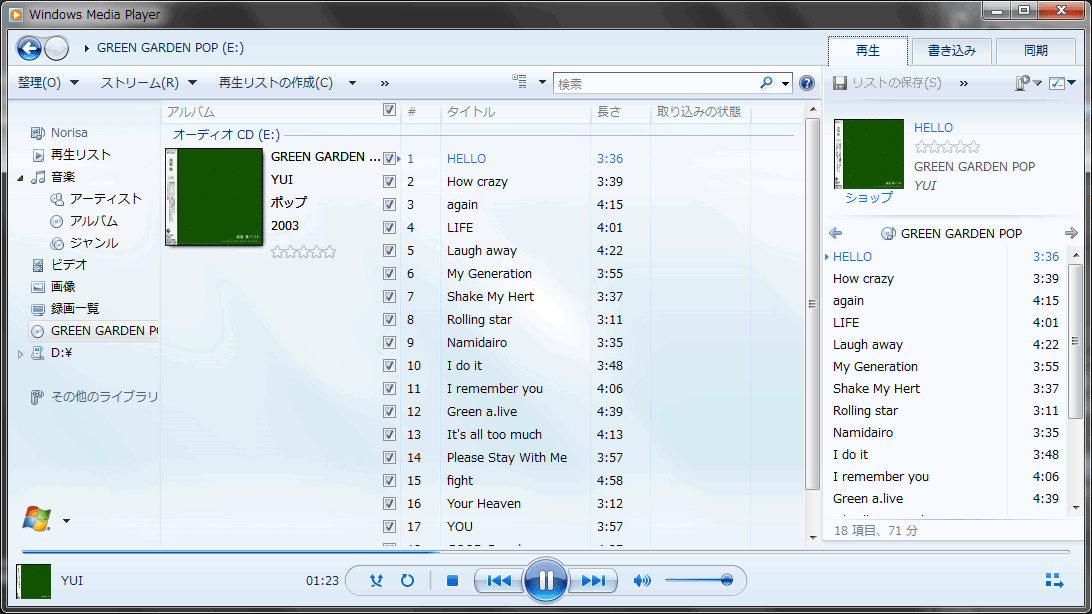Viewport: 1092px width, 614px height.
Task: Show more toolbar commands chevron
Action: [384, 83]
